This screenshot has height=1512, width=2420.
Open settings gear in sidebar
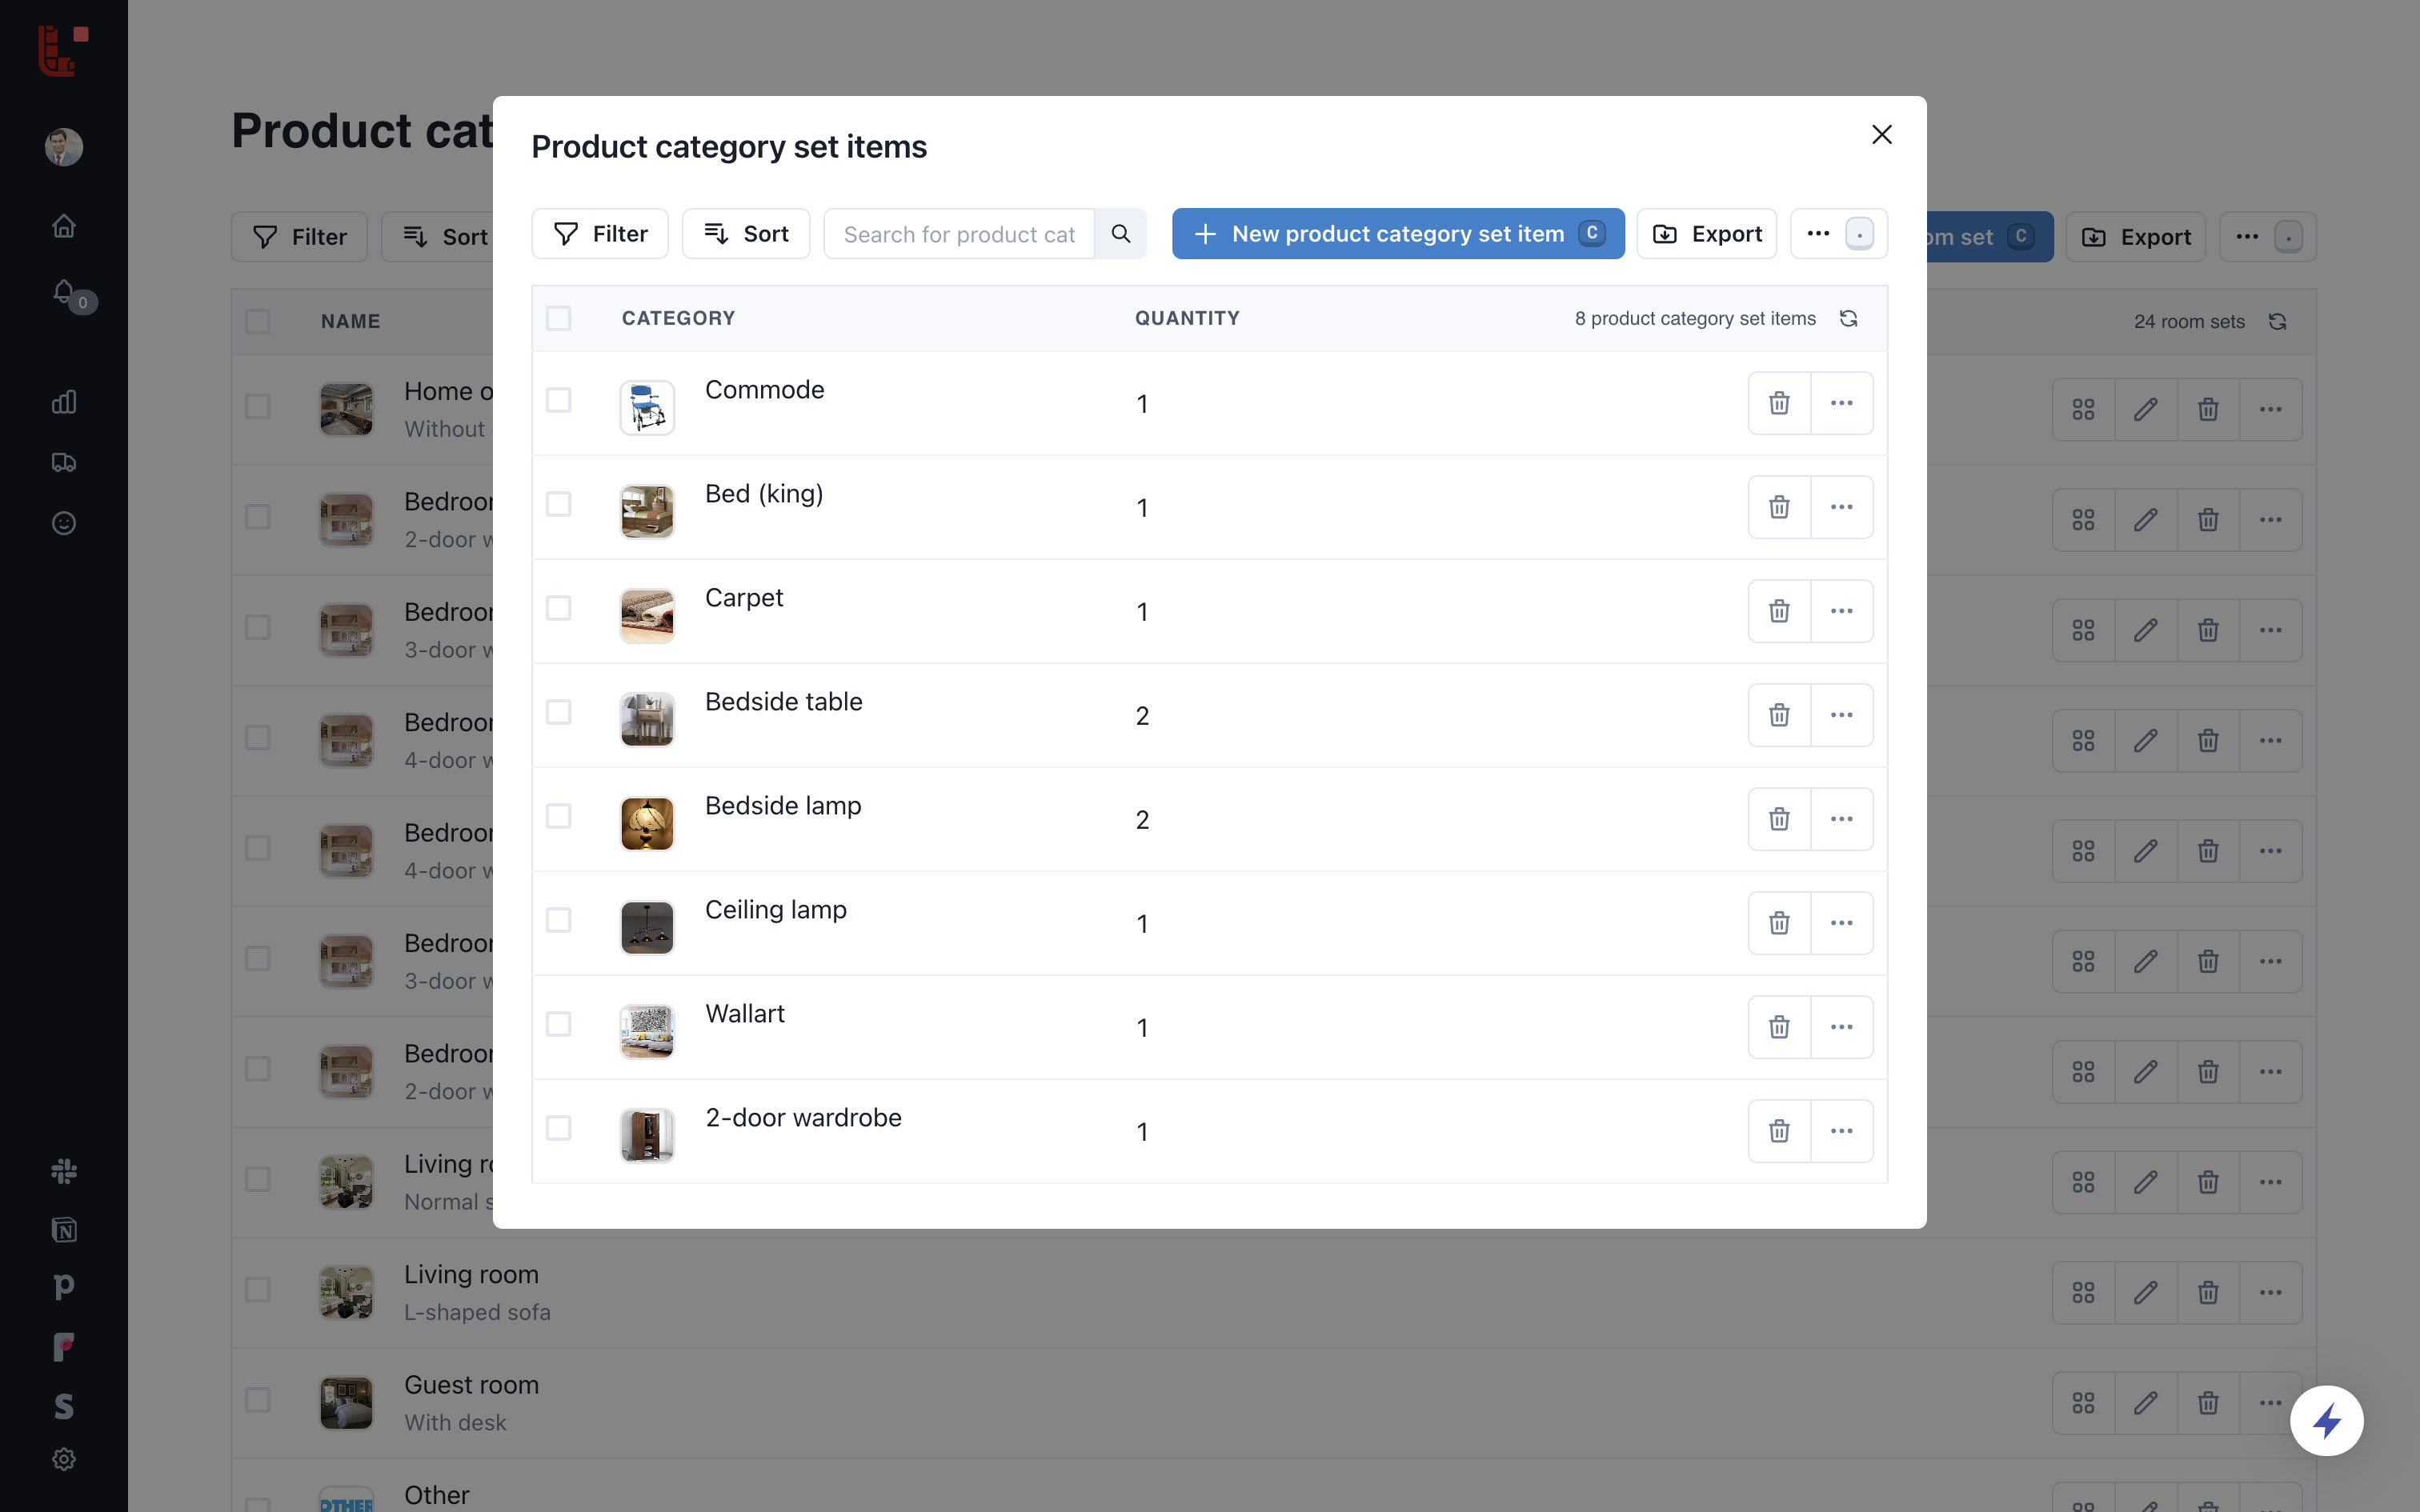[x=64, y=1459]
